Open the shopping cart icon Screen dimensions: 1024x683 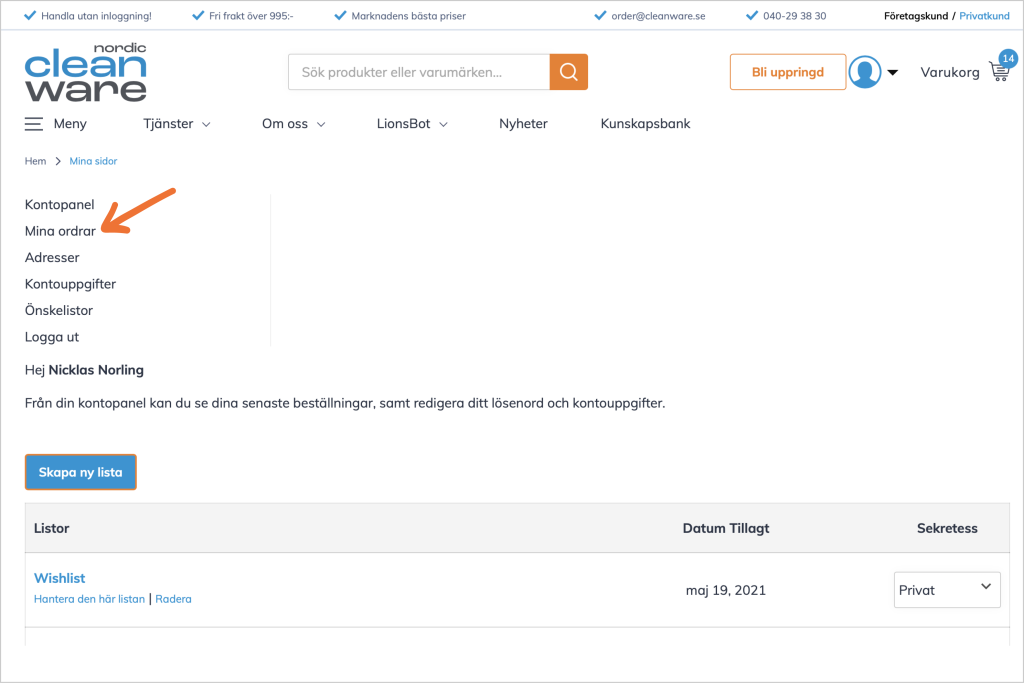point(998,72)
